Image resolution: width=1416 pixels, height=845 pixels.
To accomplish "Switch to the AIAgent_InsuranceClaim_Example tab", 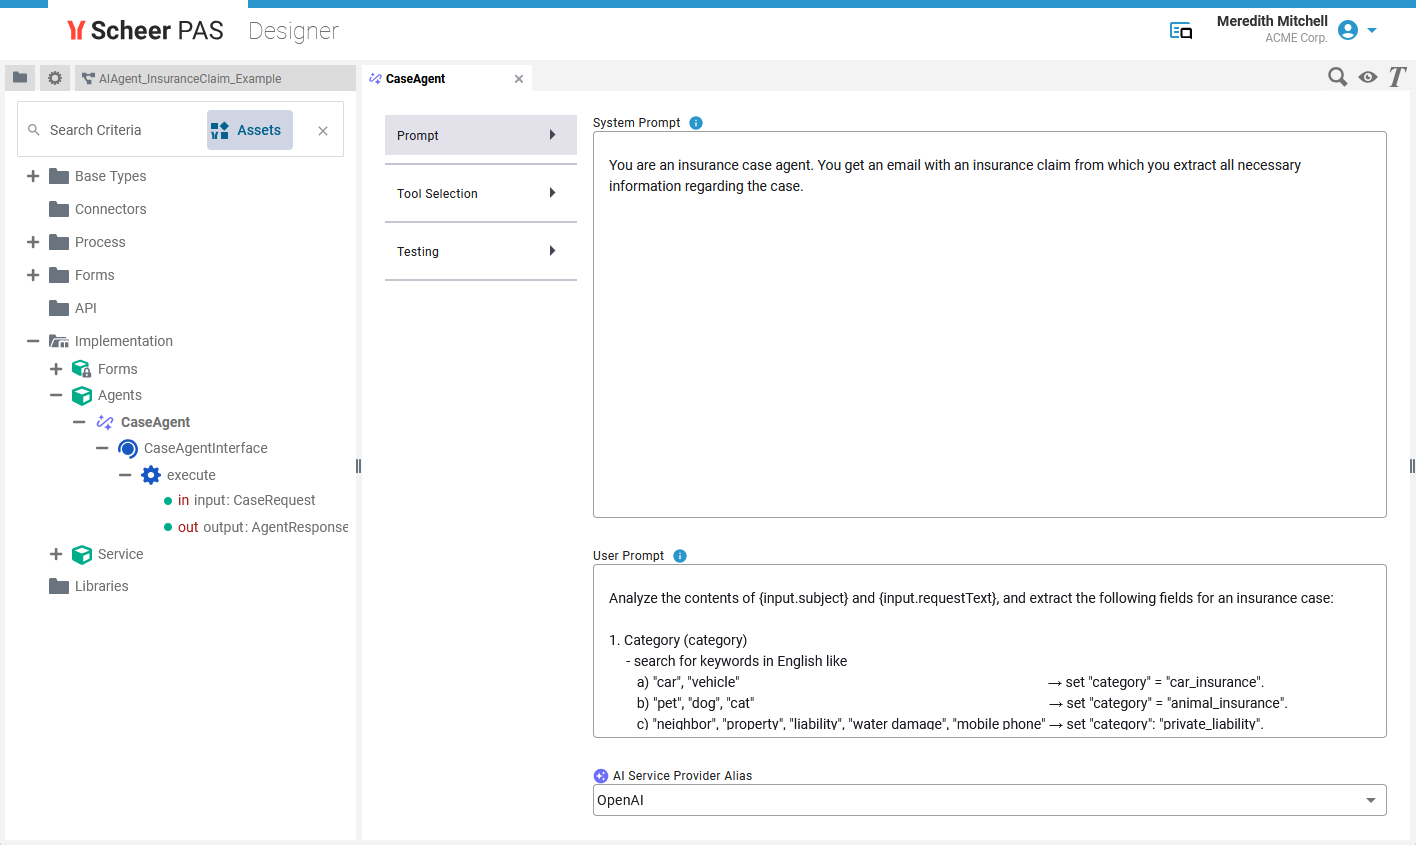I will (190, 79).
